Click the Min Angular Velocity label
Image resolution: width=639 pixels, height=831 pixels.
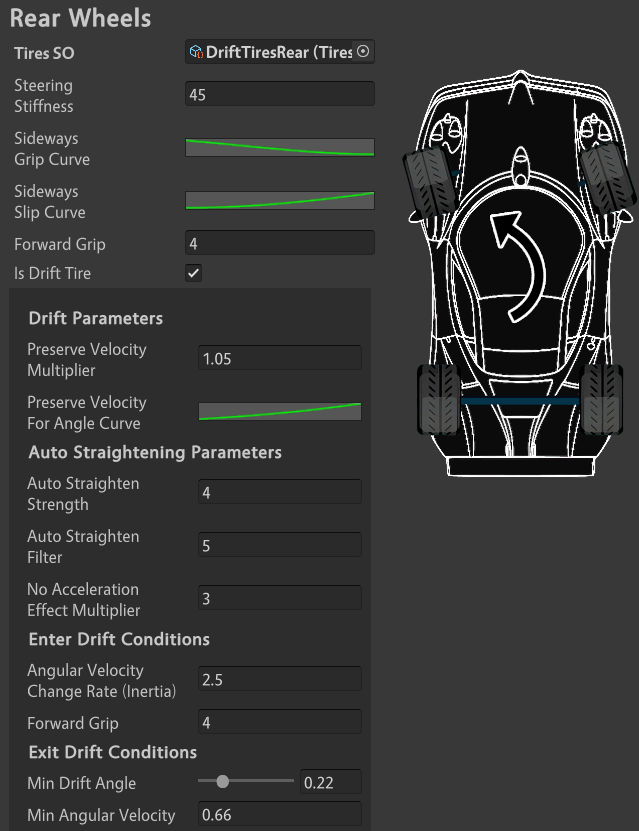101,815
